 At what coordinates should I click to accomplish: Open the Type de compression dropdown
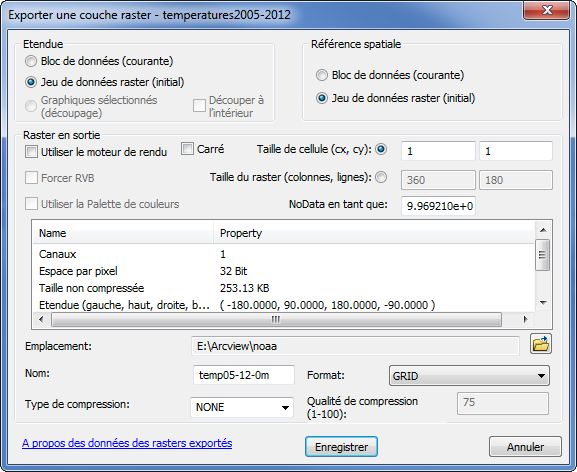click(x=242, y=407)
